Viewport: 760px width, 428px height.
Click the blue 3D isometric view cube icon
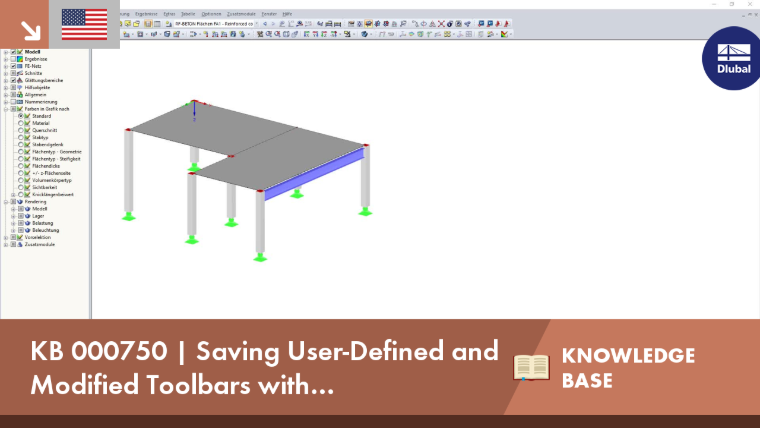tap(364, 34)
